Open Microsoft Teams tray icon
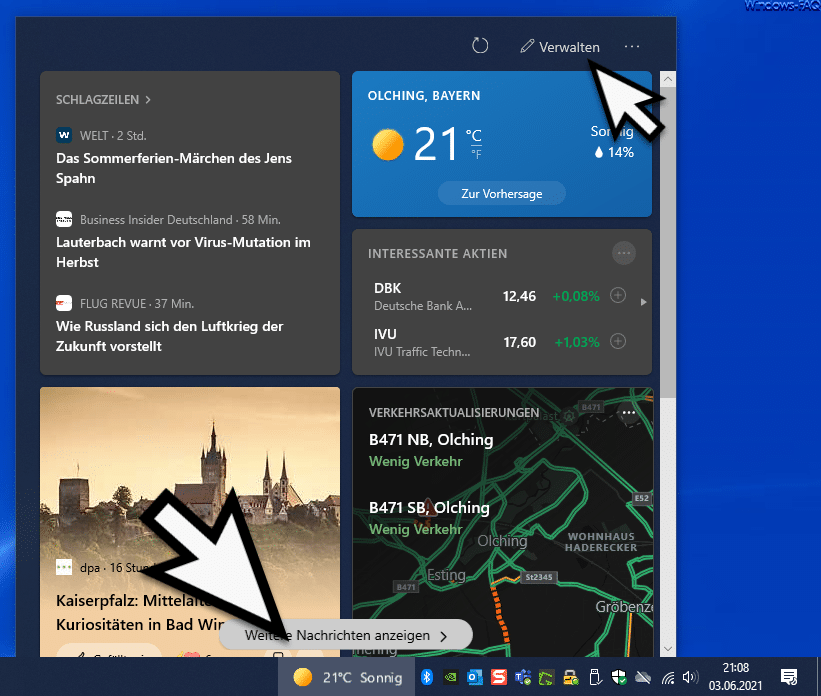 pyautogui.click(x=523, y=678)
